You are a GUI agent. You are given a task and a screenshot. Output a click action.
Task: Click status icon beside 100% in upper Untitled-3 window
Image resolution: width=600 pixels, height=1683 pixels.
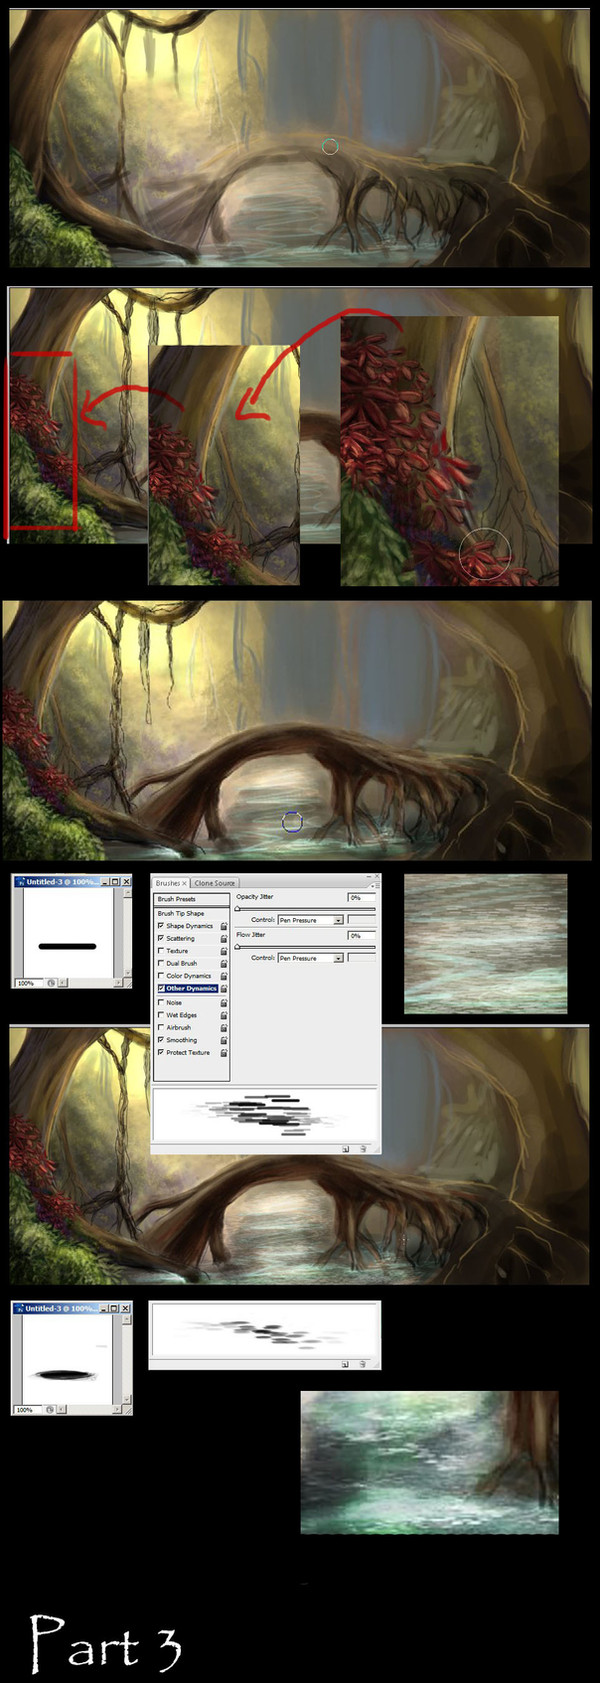[x=51, y=983]
